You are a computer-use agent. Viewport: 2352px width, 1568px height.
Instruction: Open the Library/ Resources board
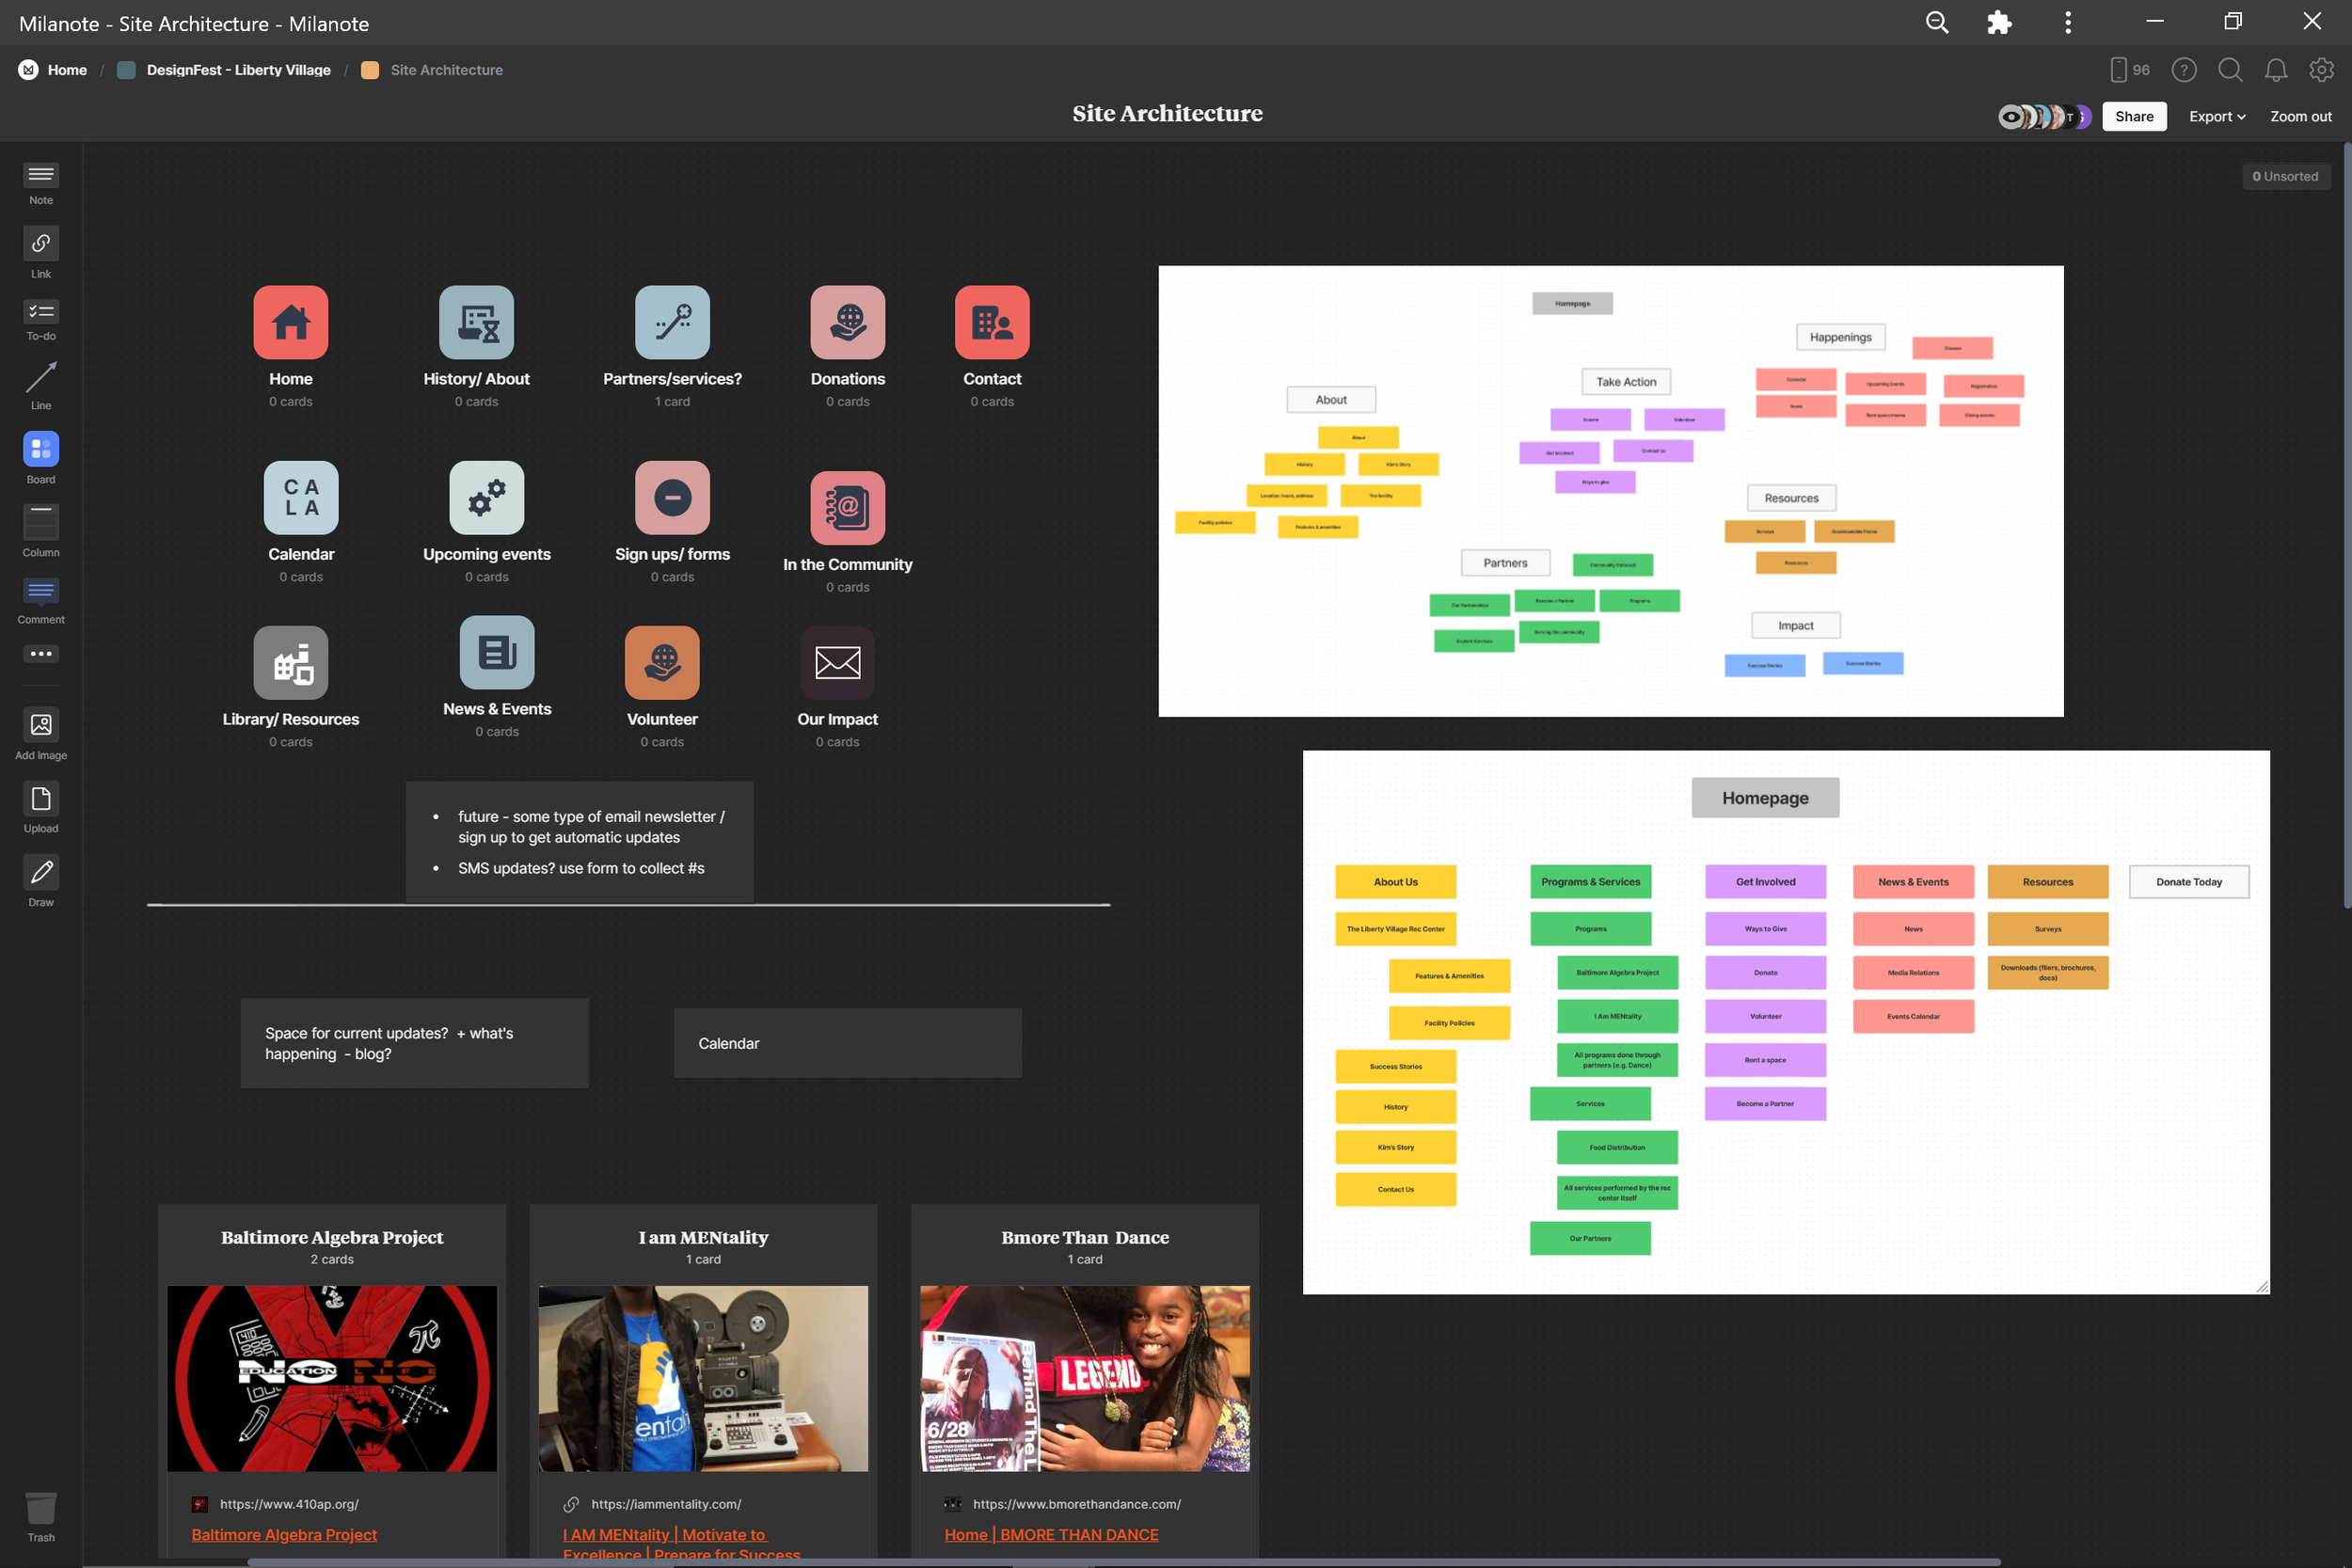tap(291, 663)
